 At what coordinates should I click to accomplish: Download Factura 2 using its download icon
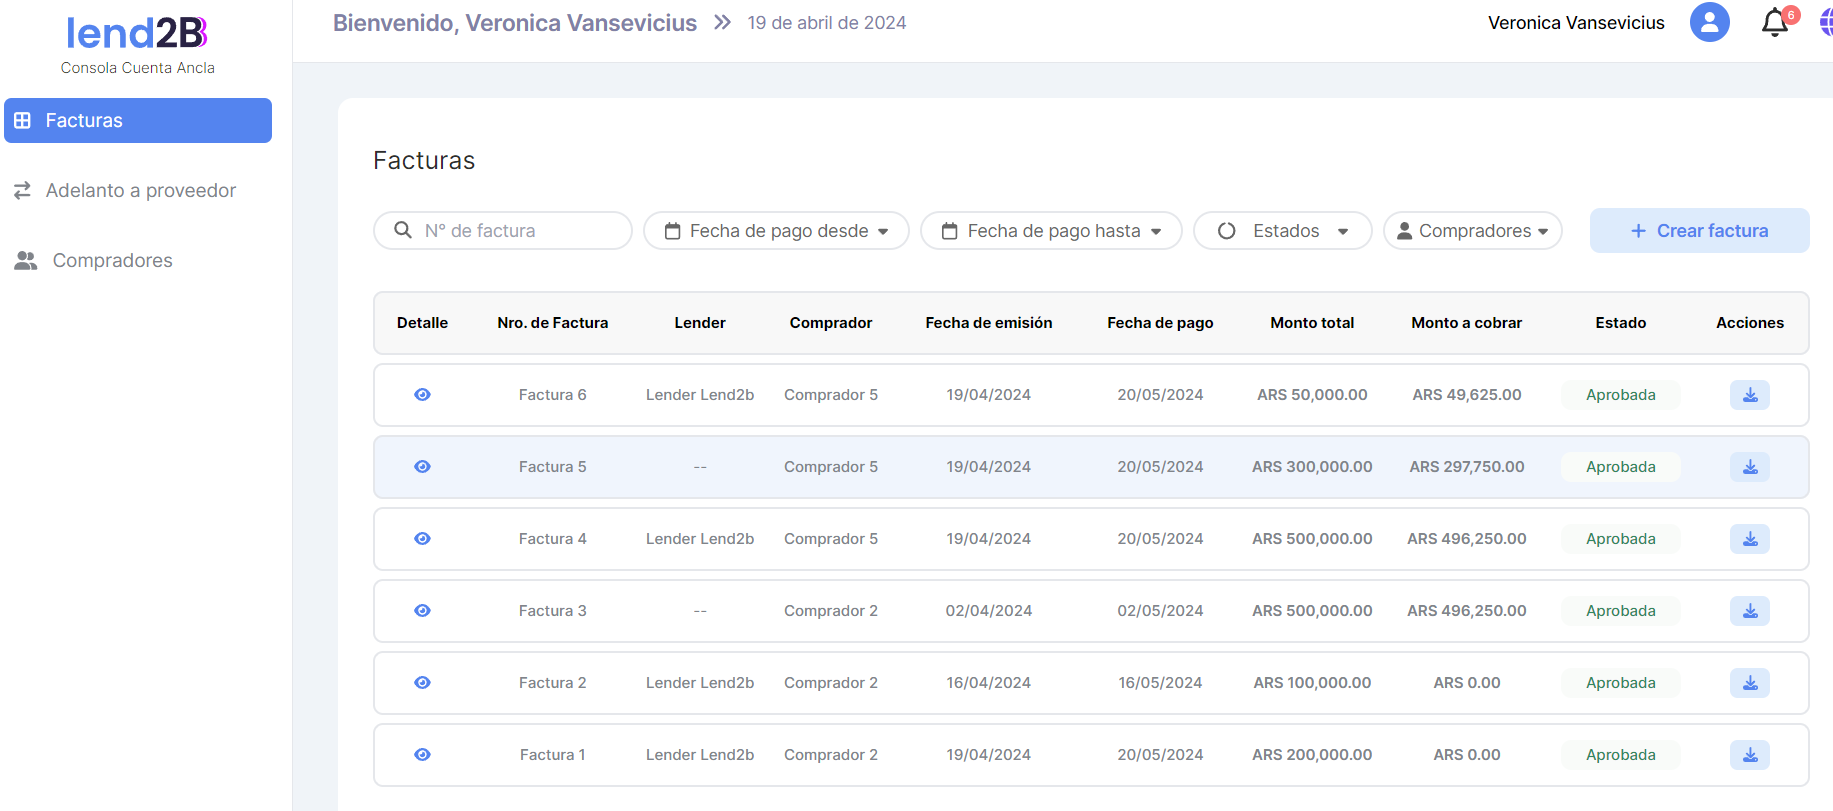coord(1749,683)
